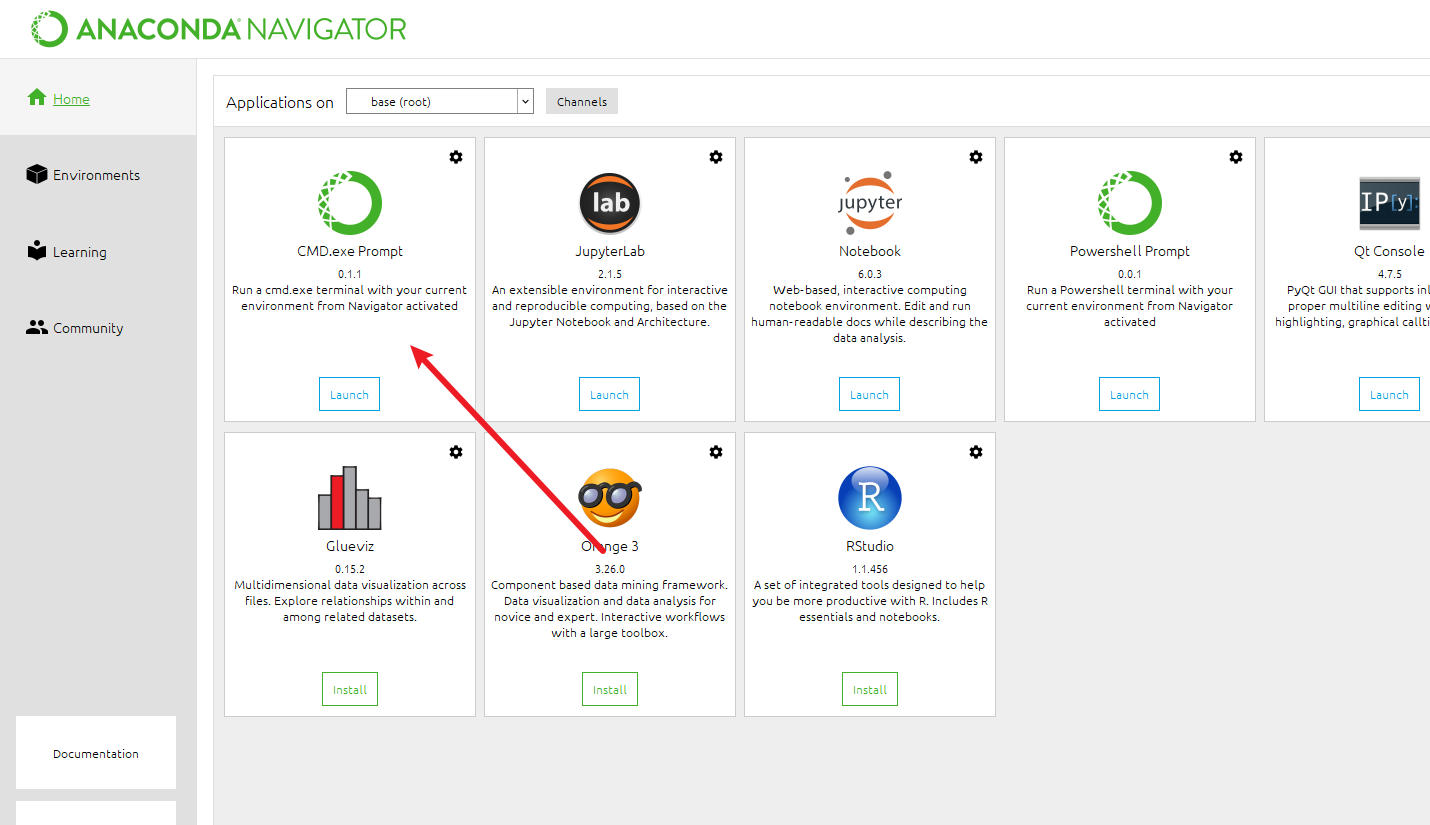Image resolution: width=1430 pixels, height=825 pixels.
Task: Click the CMD.exe Prompt application icon
Action: tap(350, 203)
